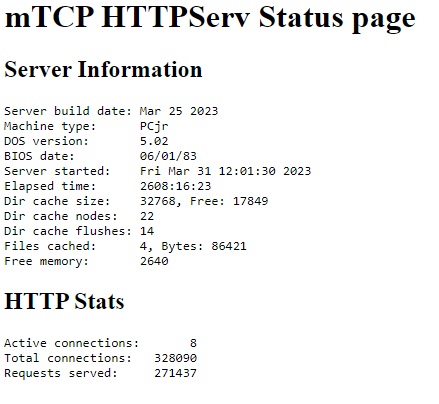This screenshot has width=439, height=404.
Task: Click the server started timestamp value
Action: tap(225, 171)
